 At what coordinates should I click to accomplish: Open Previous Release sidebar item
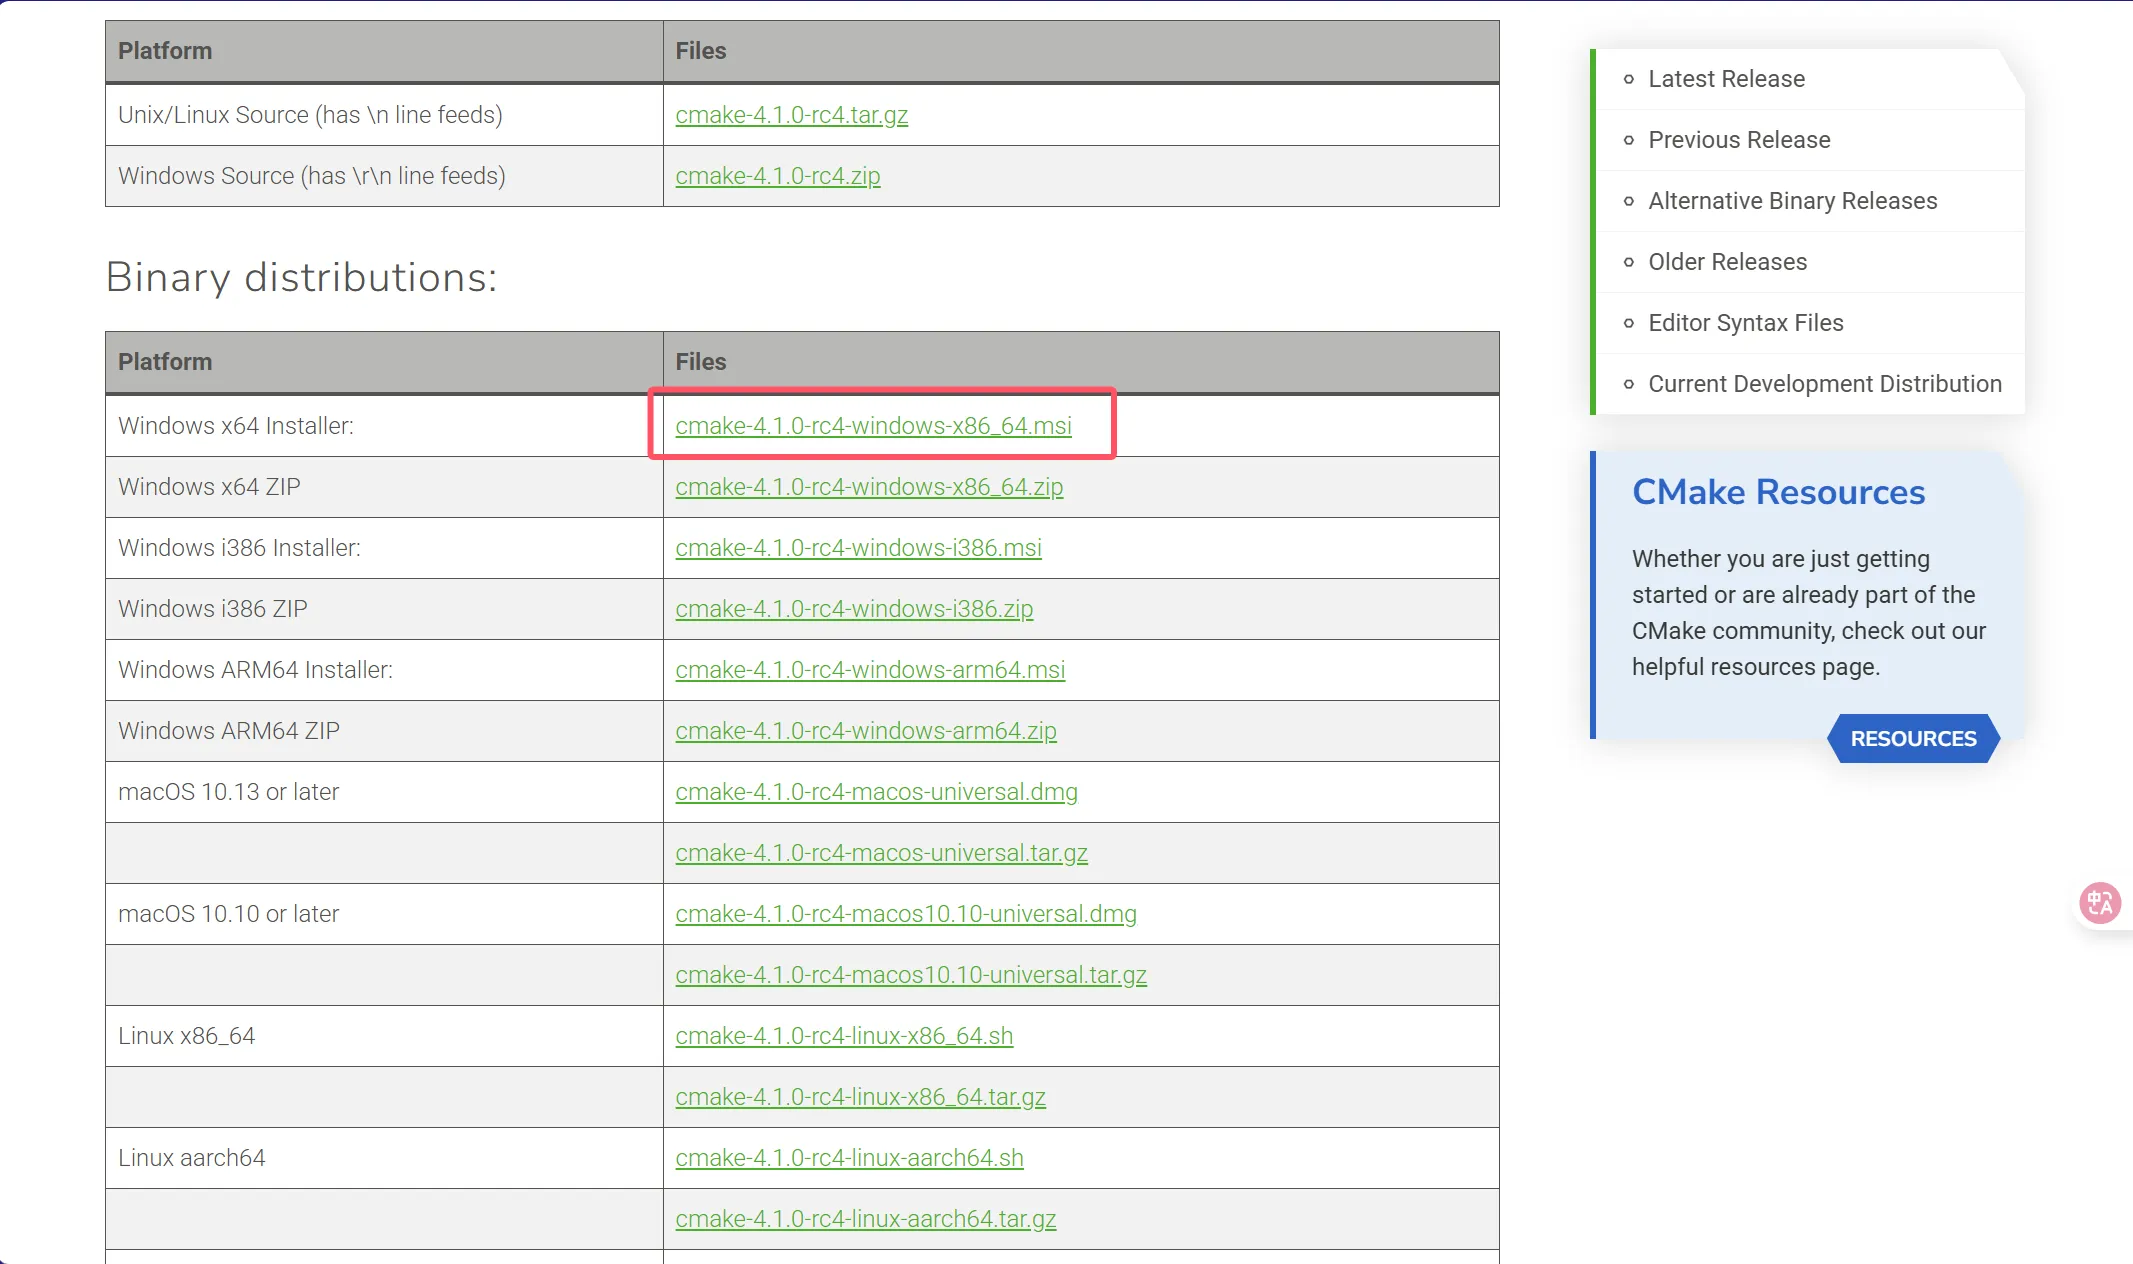(x=1739, y=140)
